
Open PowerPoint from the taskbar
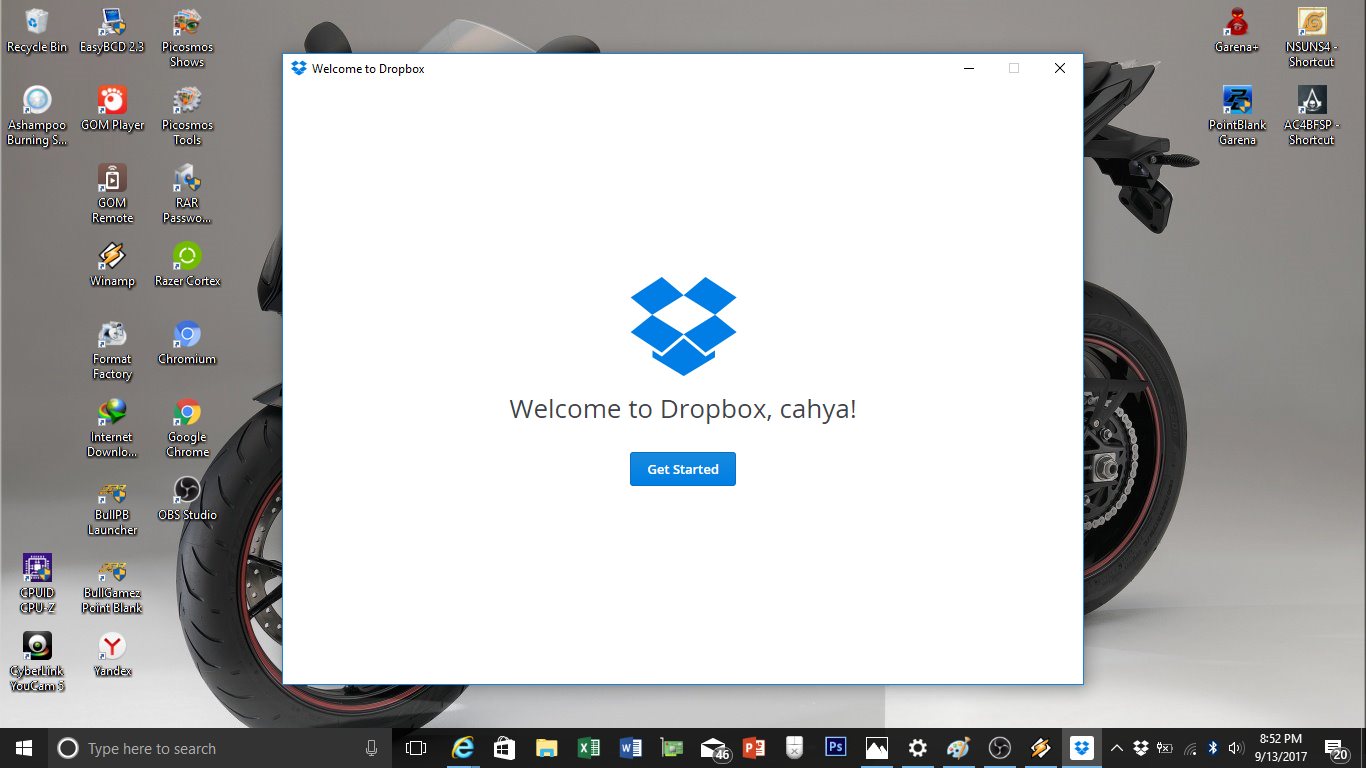point(753,748)
